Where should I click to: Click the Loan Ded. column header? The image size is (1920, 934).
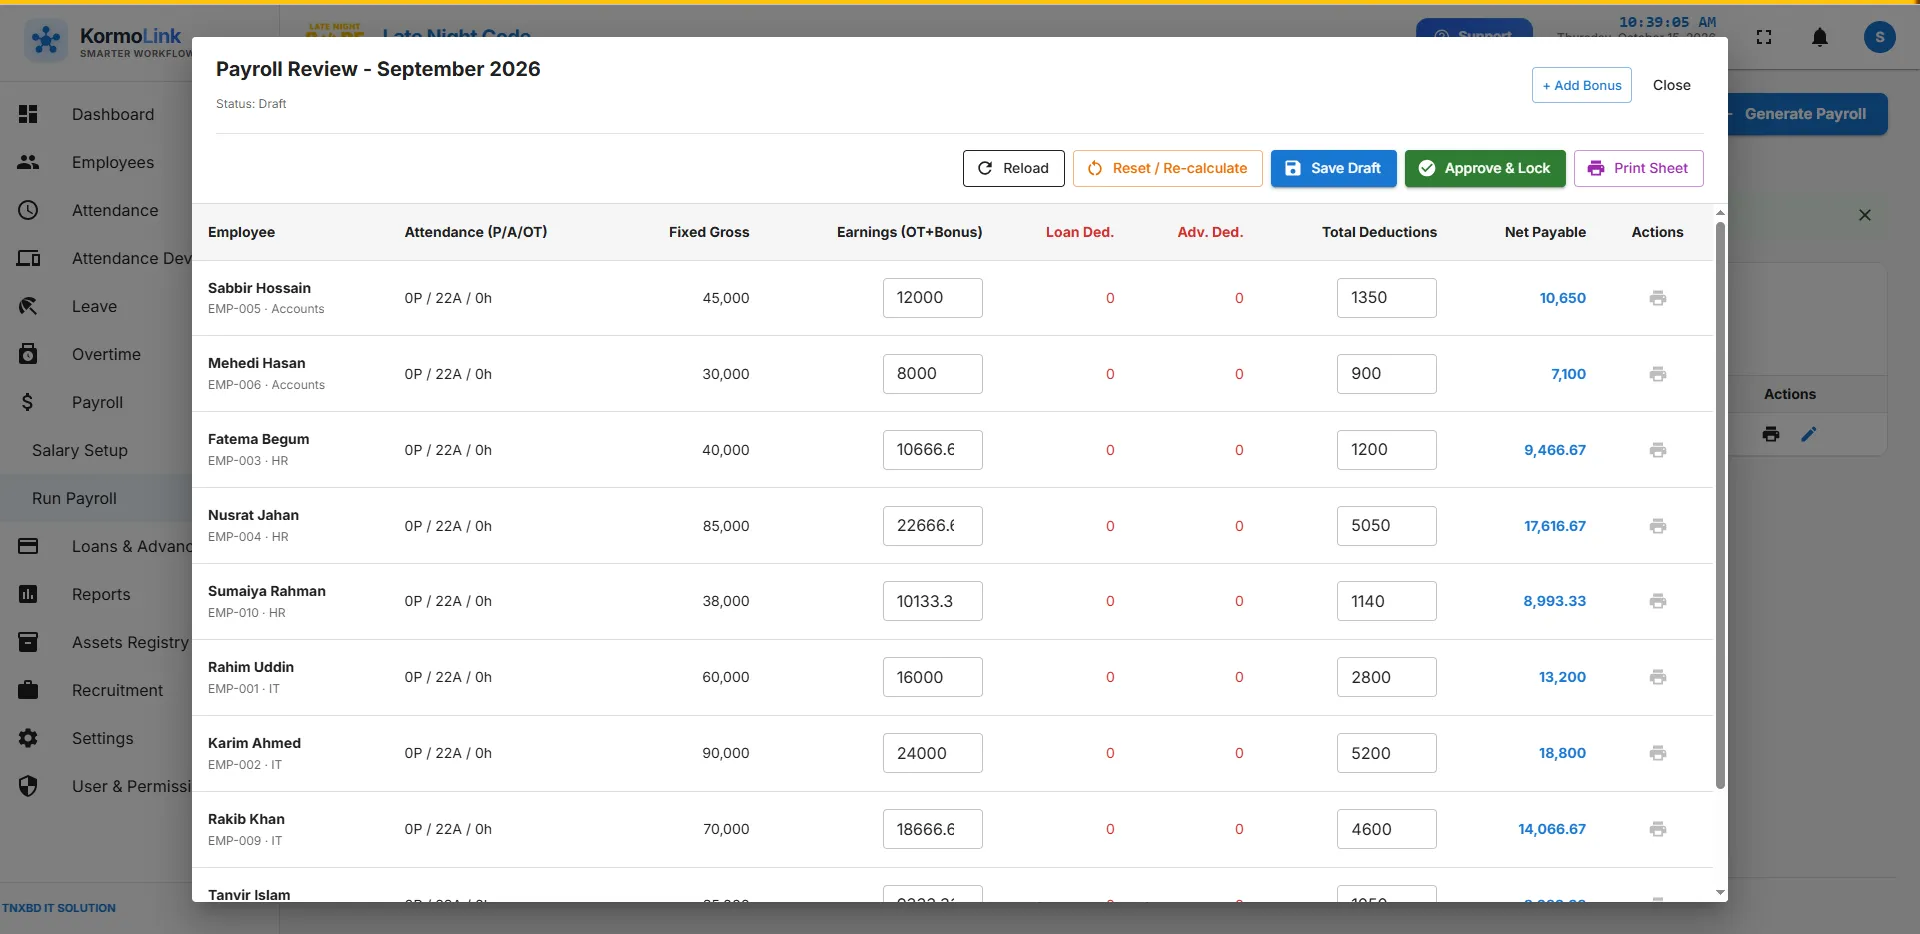point(1079,232)
